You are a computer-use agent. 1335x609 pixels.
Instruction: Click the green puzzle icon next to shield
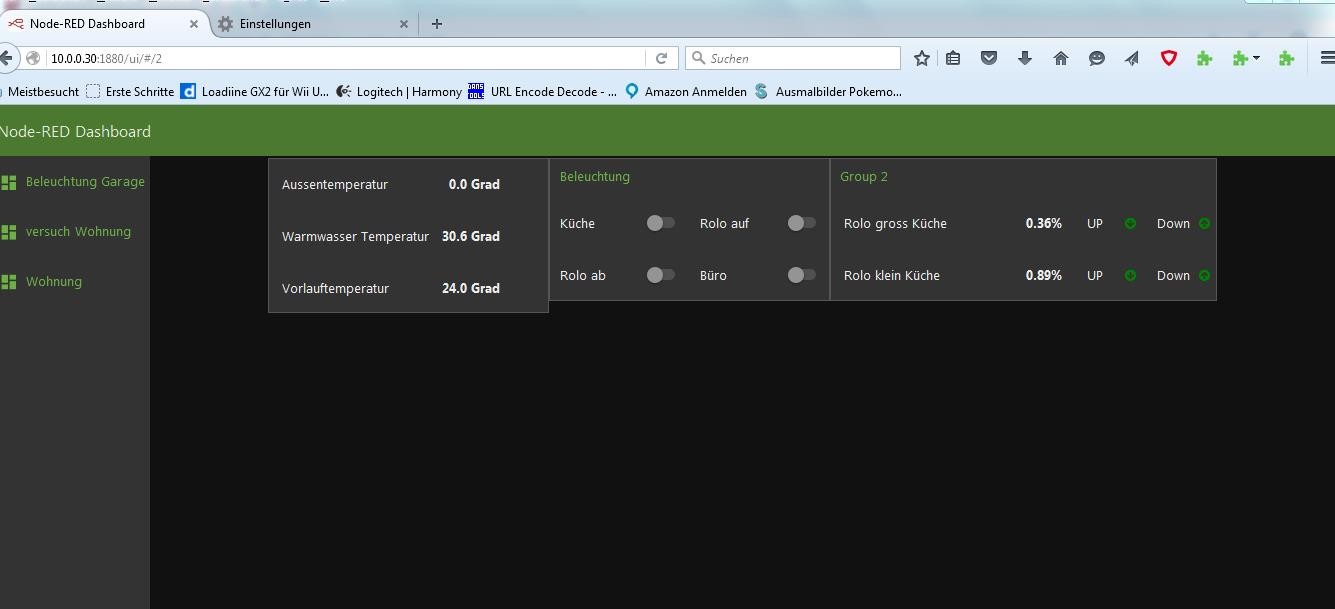coord(1205,58)
